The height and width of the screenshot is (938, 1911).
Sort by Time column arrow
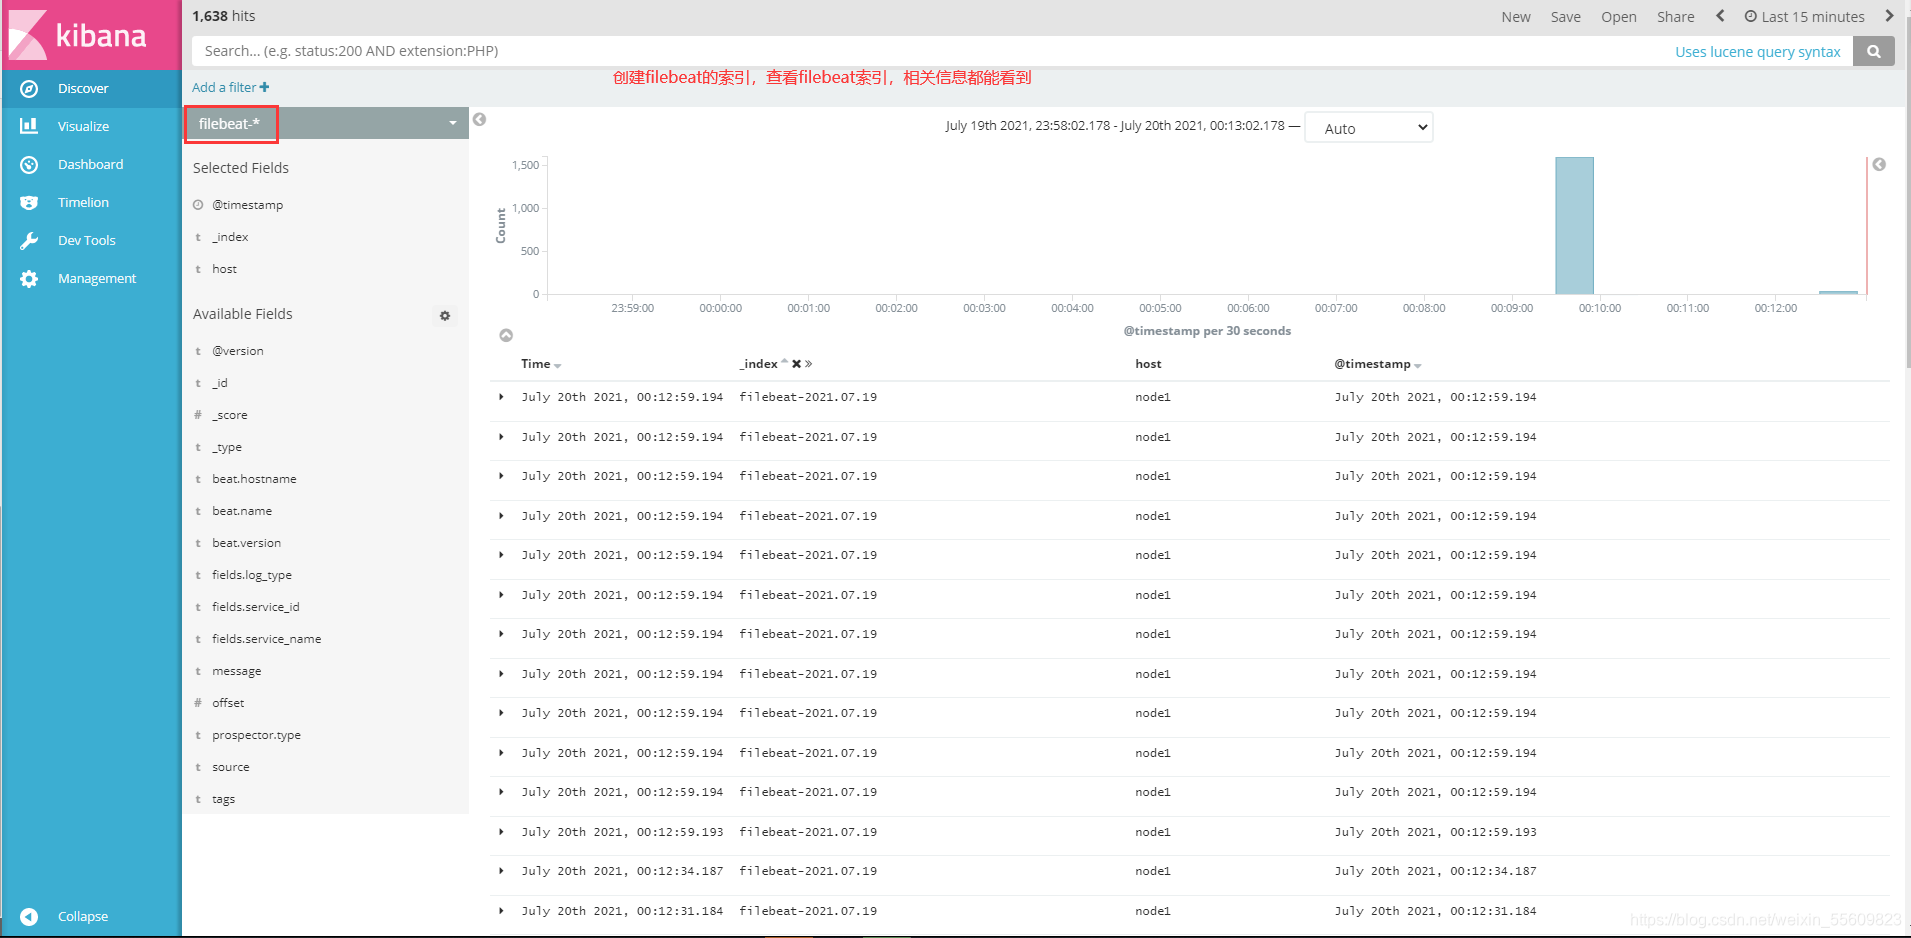coord(557,365)
